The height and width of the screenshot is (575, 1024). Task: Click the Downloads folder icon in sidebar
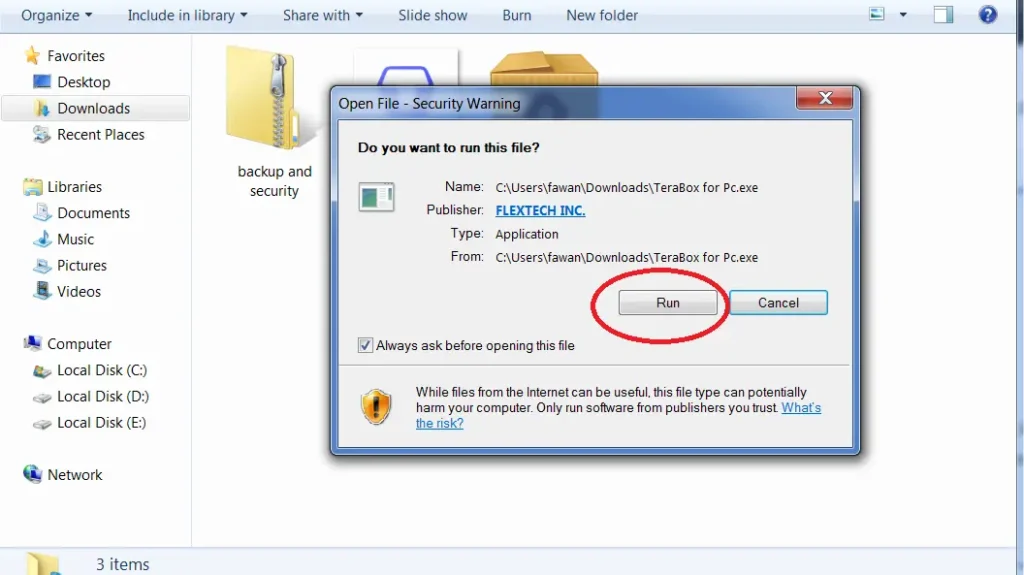click(x=42, y=108)
